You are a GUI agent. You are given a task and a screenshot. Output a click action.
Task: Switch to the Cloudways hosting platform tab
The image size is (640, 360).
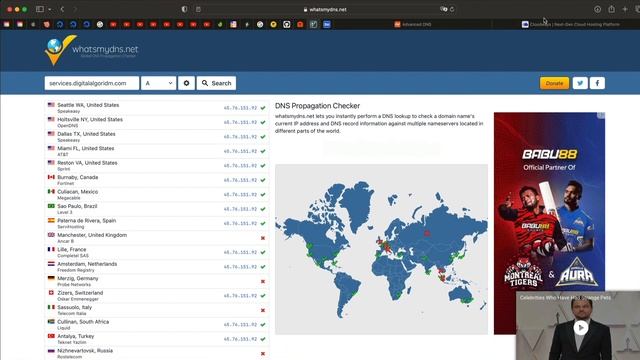571,24
